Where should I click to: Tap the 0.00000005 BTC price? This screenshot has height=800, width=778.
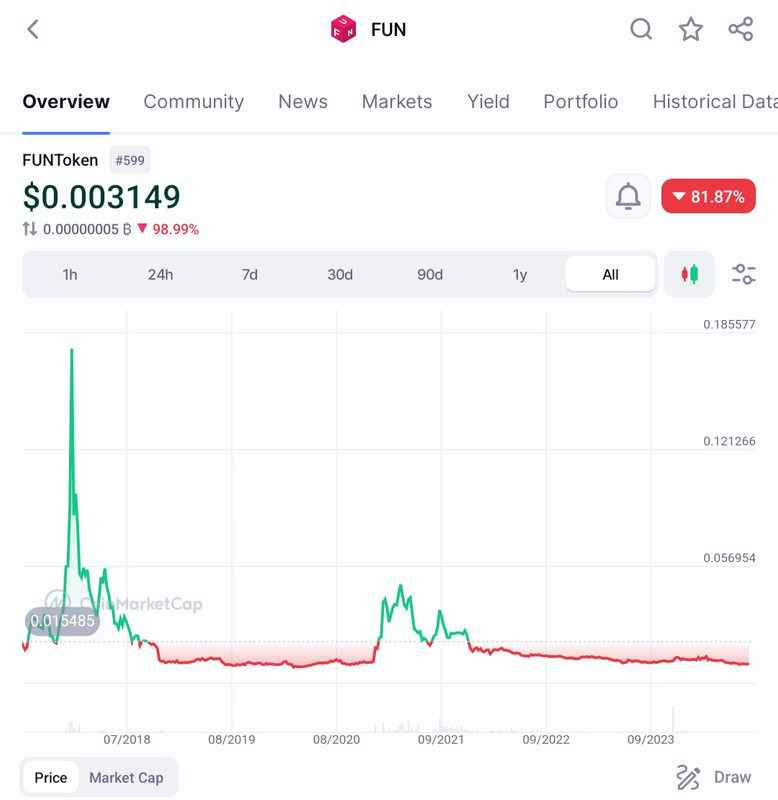[87, 229]
